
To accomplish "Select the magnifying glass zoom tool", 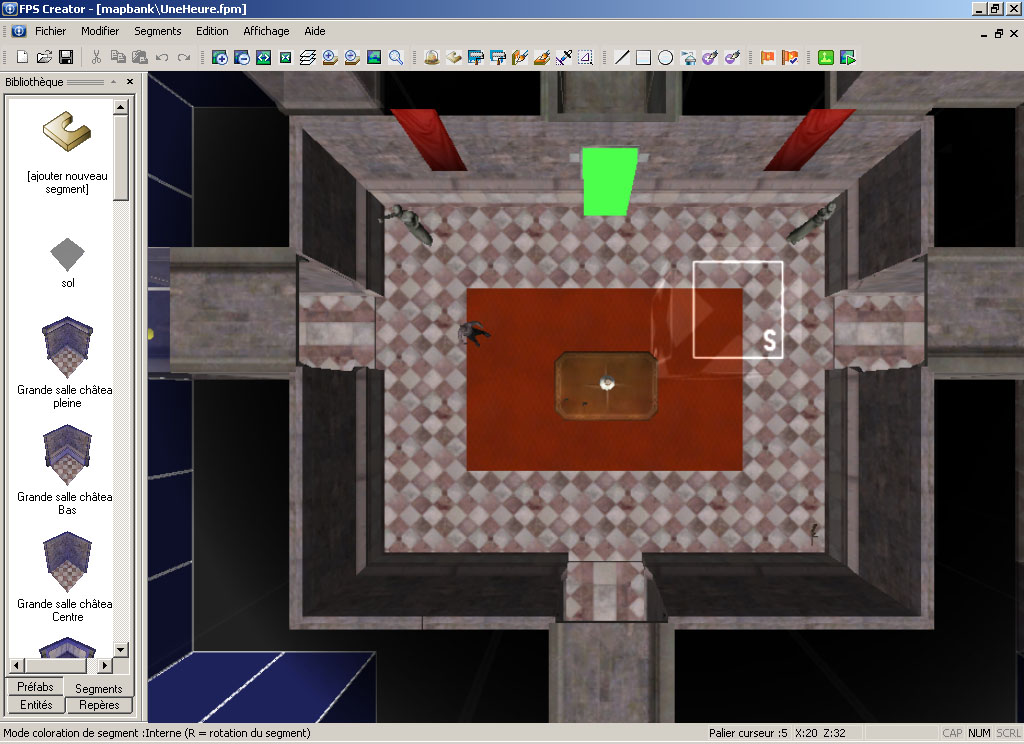I will tap(396, 57).
